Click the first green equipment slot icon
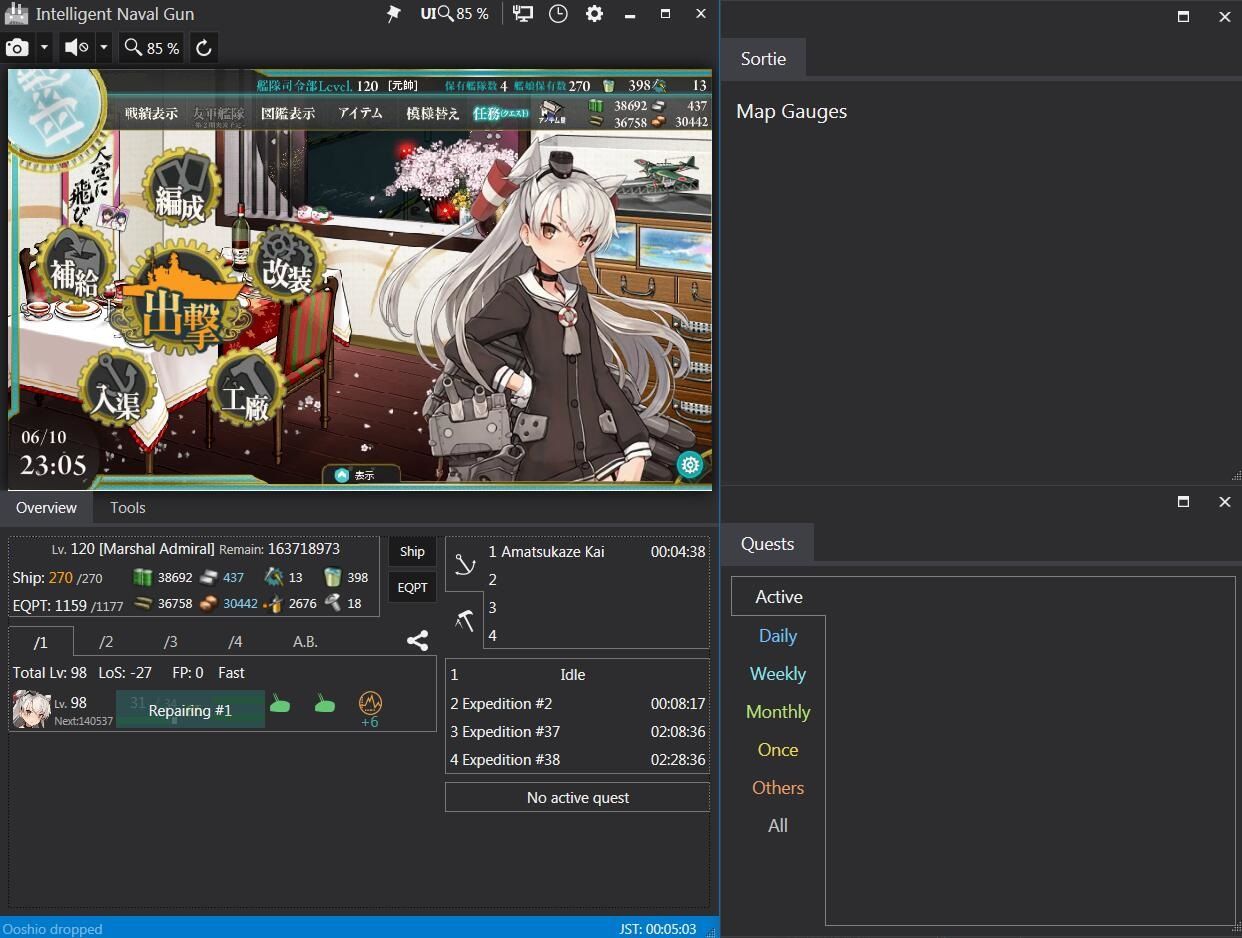This screenshot has width=1242, height=938. tap(280, 704)
